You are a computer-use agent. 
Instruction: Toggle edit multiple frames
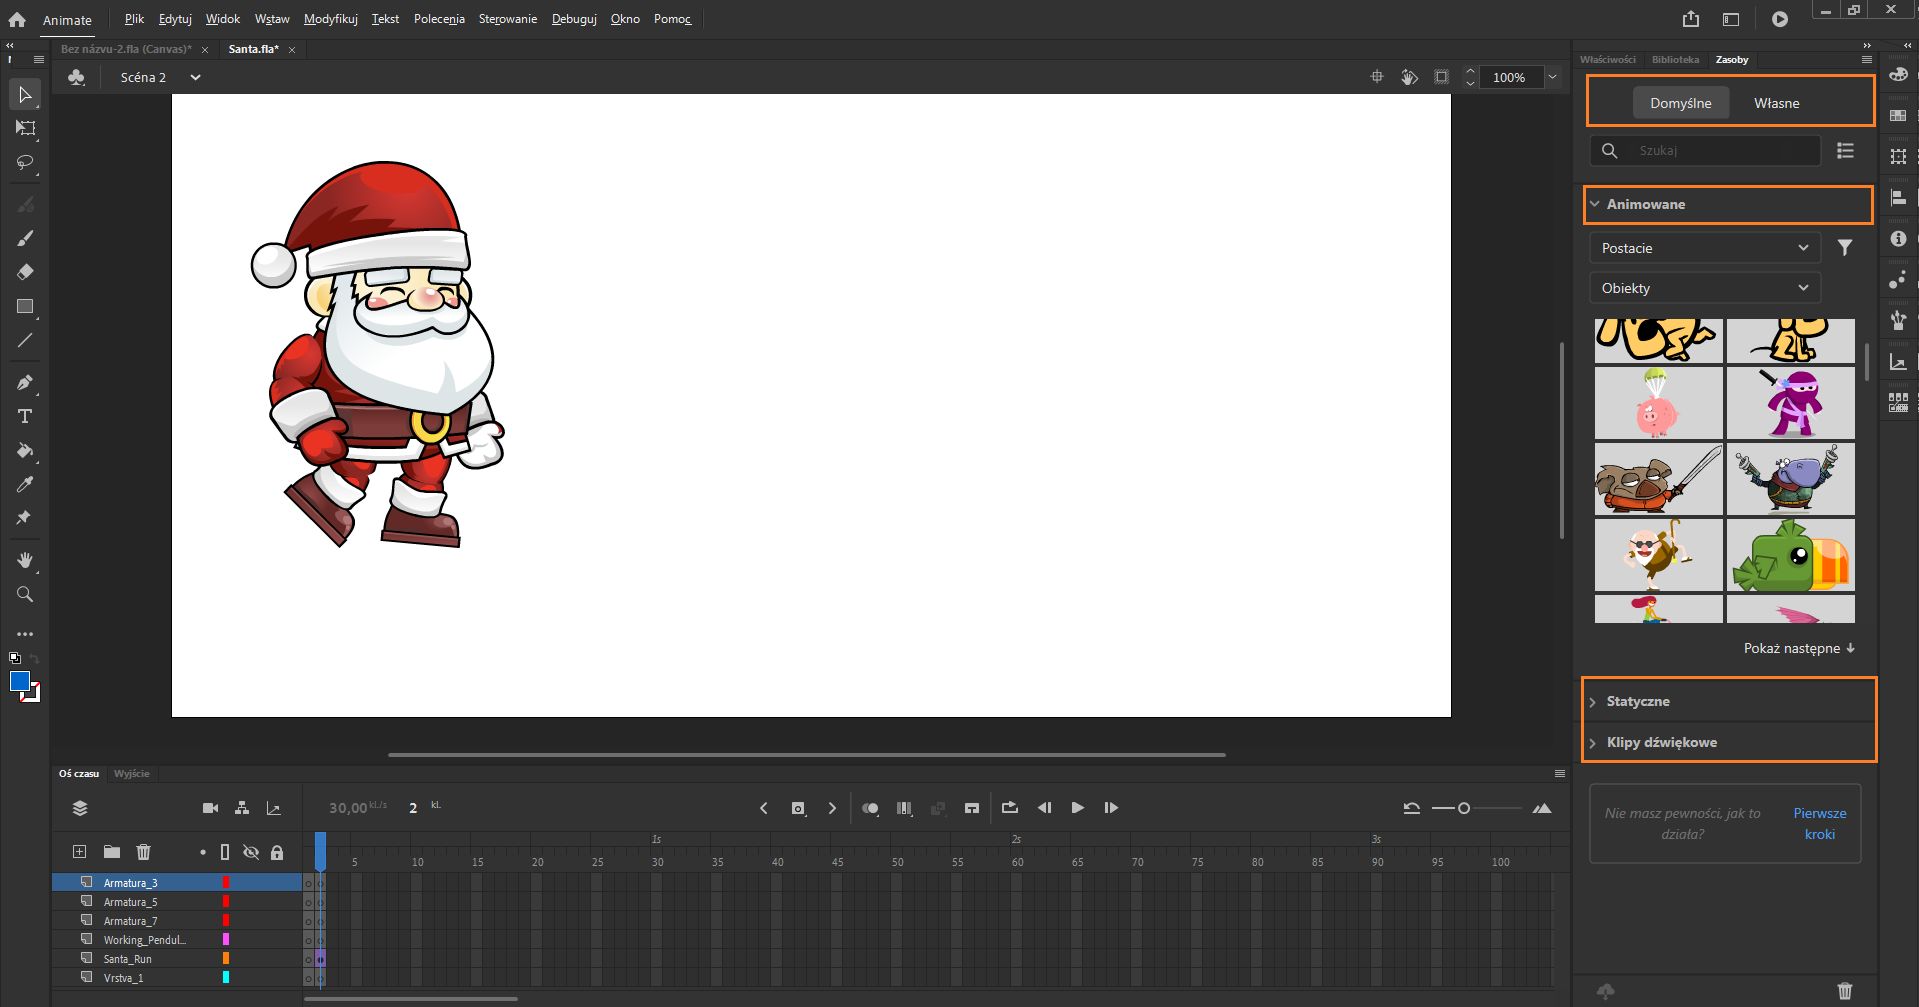pyautogui.click(x=905, y=808)
